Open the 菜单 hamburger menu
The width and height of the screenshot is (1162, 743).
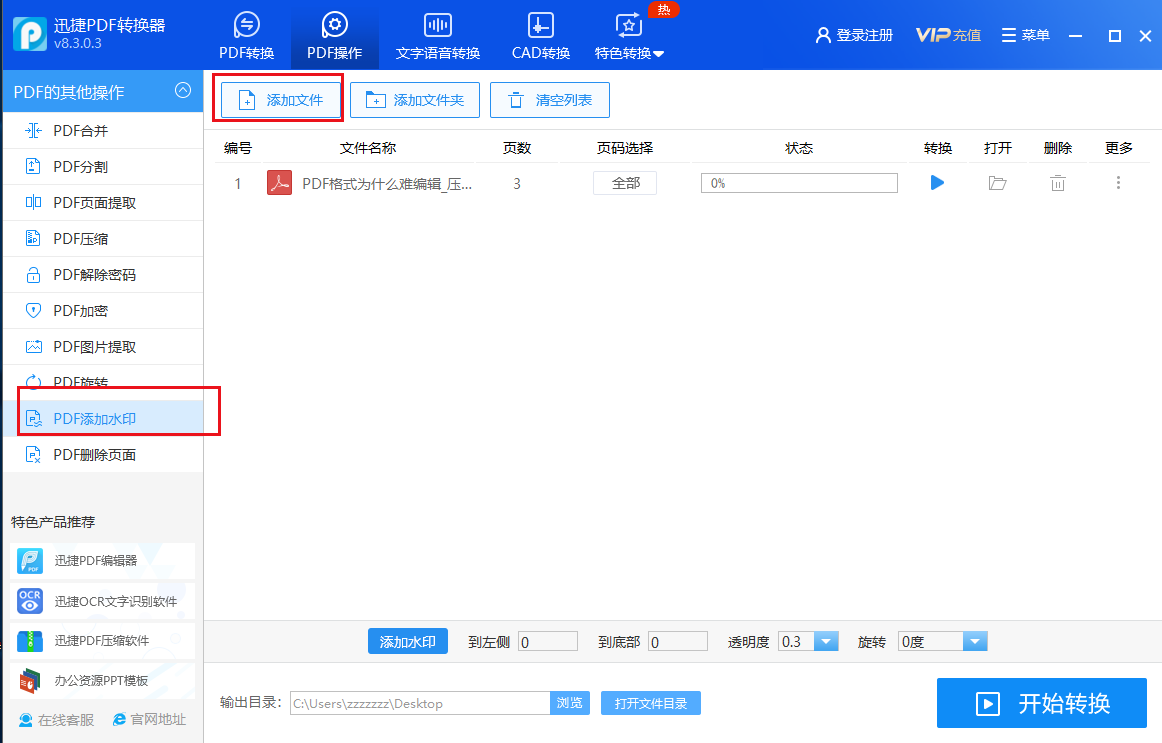[x=1026, y=35]
